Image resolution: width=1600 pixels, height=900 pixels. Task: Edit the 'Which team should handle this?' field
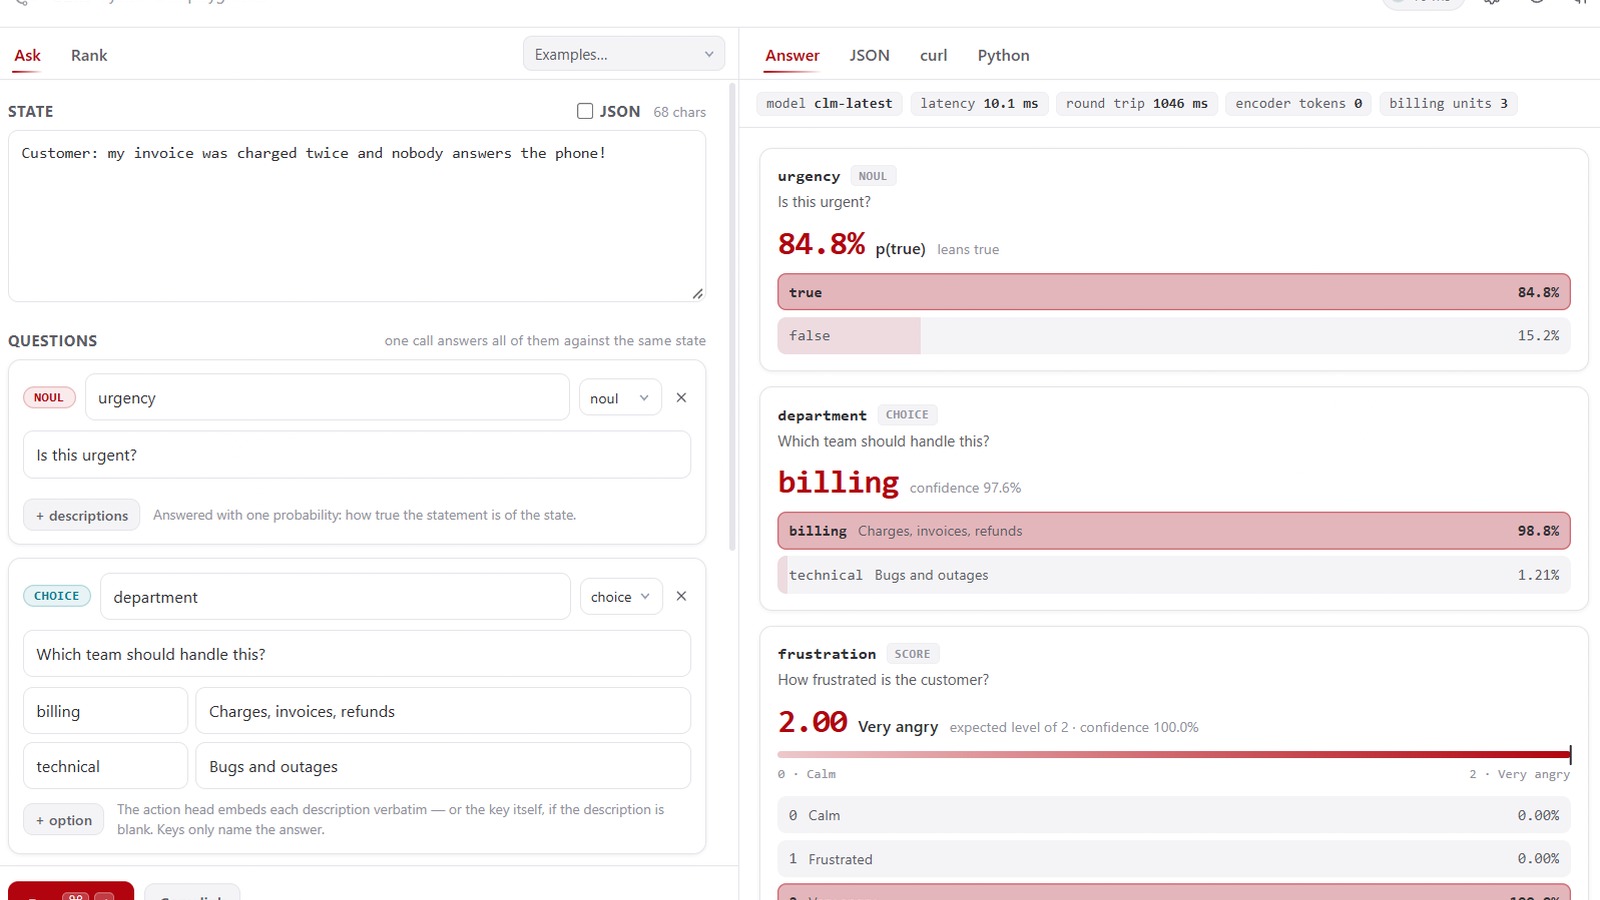(x=357, y=654)
